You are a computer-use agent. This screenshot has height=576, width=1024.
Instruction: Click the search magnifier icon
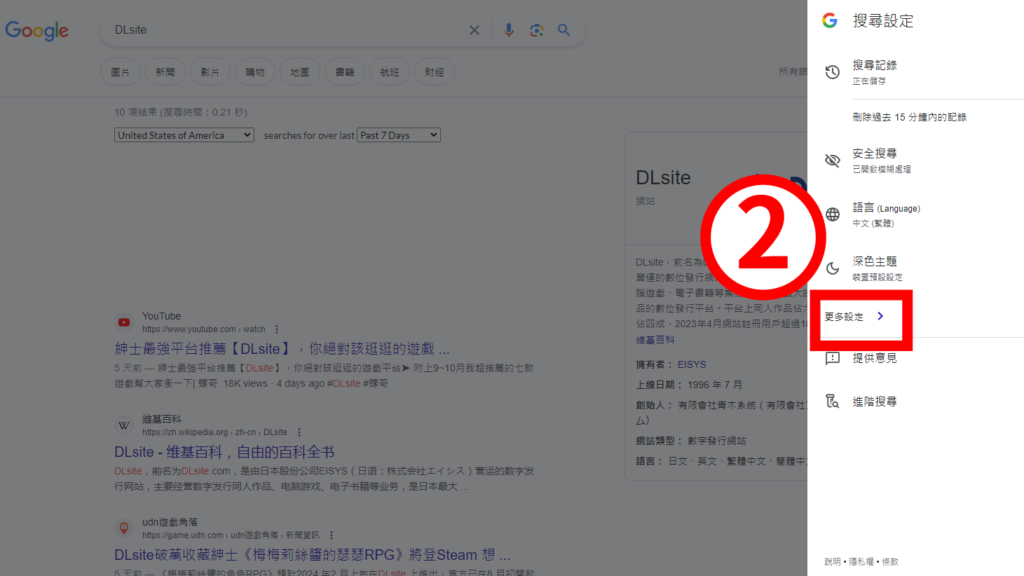point(563,30)
